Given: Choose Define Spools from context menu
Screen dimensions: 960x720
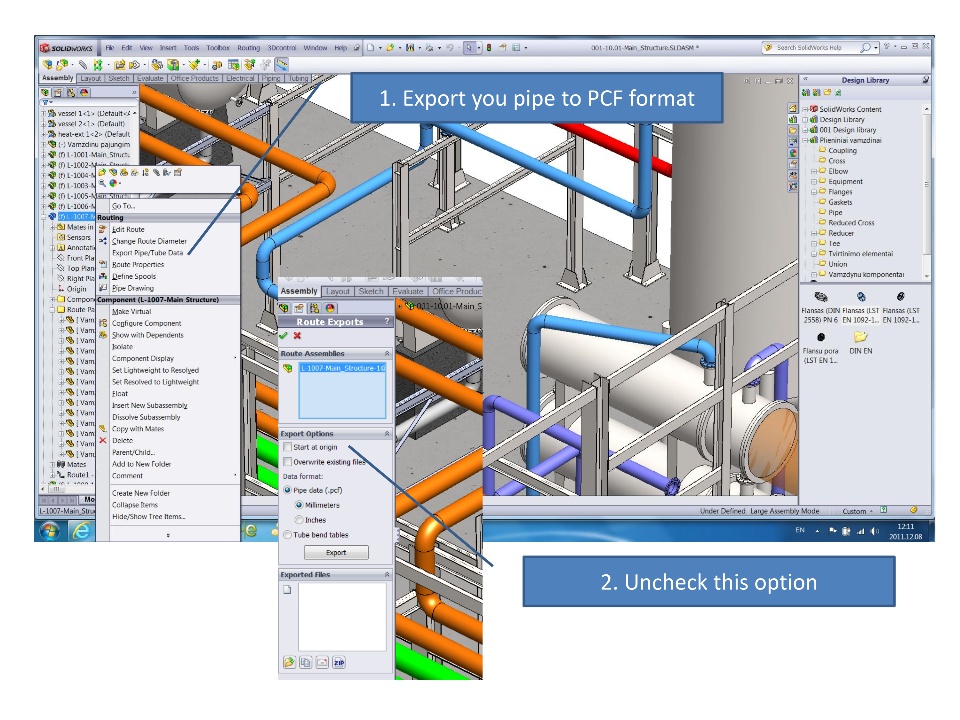Looking at the screenshot, I should pos(134,276).
